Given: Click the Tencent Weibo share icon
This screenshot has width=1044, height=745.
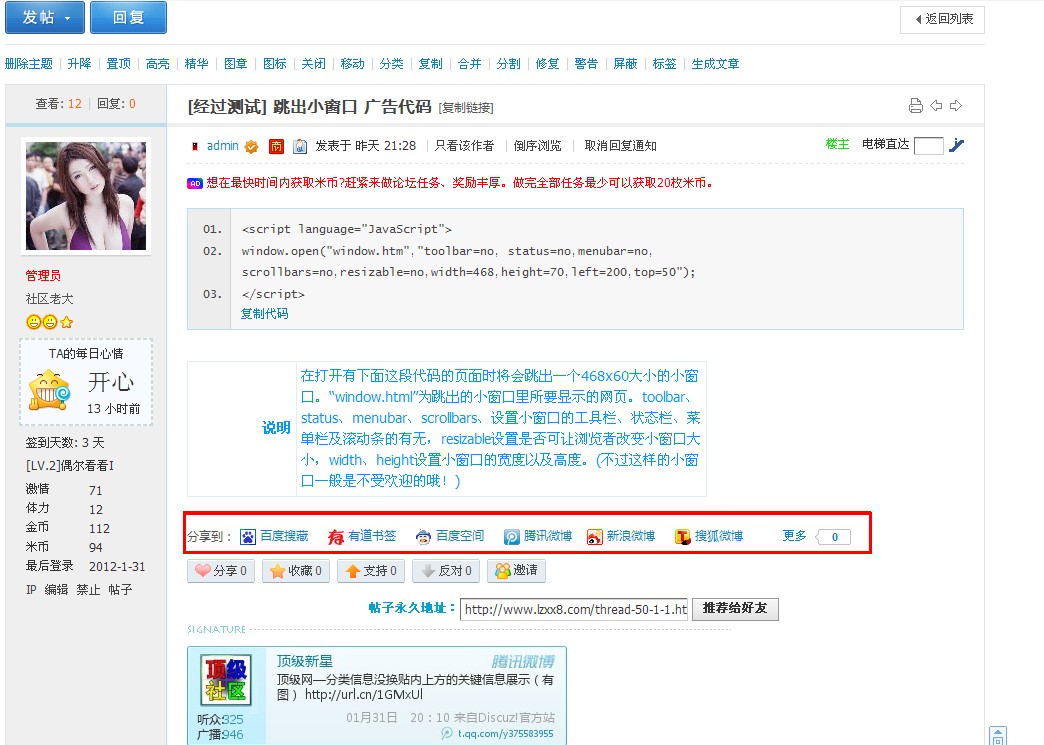Looking at the screenshot, I should point(511,537).
